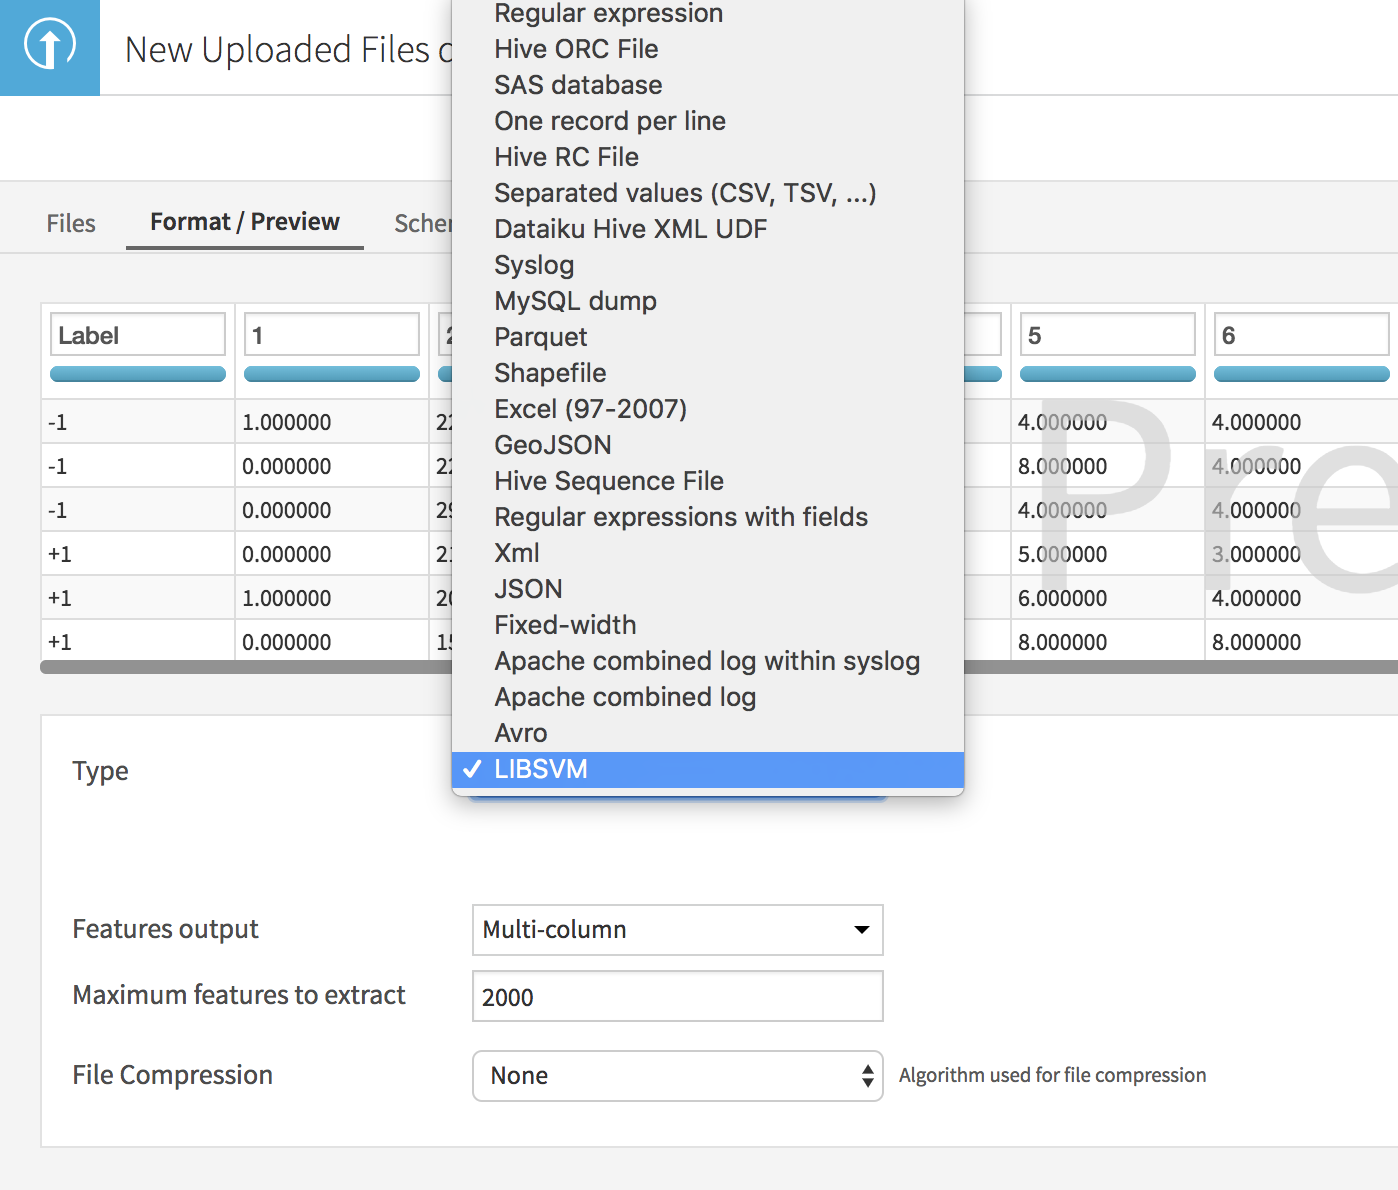Click cell 6.000000 in column 5

(1108, 598)
